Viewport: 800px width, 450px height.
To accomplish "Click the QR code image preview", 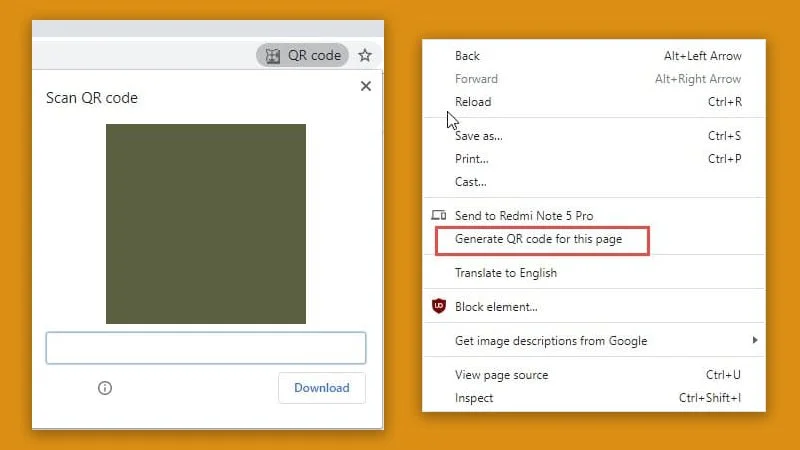I will pyautogui.click(x=206, y=224).
